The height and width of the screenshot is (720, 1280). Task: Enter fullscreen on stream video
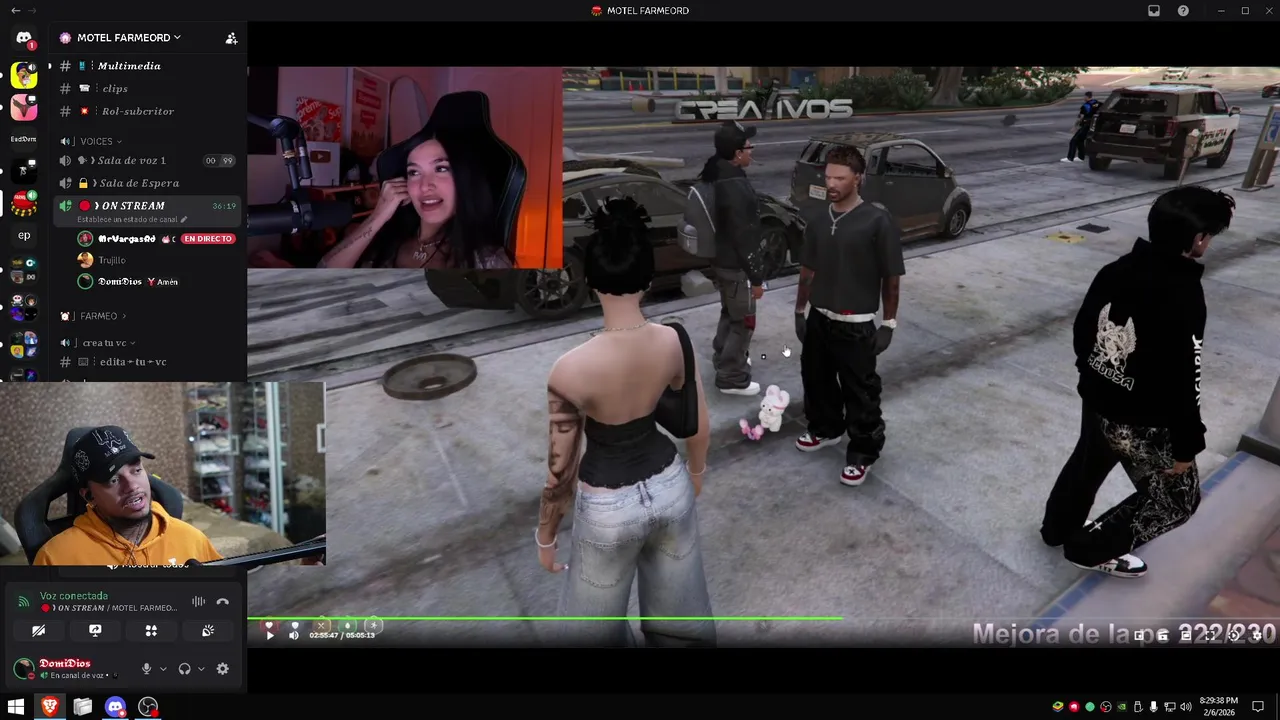tap(1210, 636)
